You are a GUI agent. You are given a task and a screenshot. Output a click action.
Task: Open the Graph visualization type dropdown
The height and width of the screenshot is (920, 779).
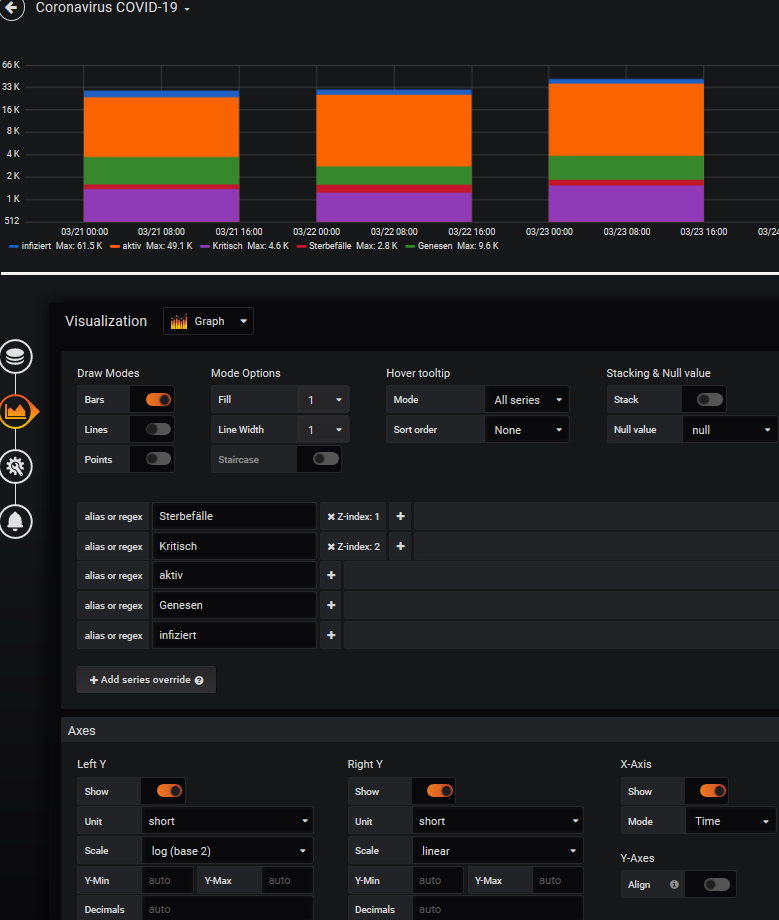209,321
